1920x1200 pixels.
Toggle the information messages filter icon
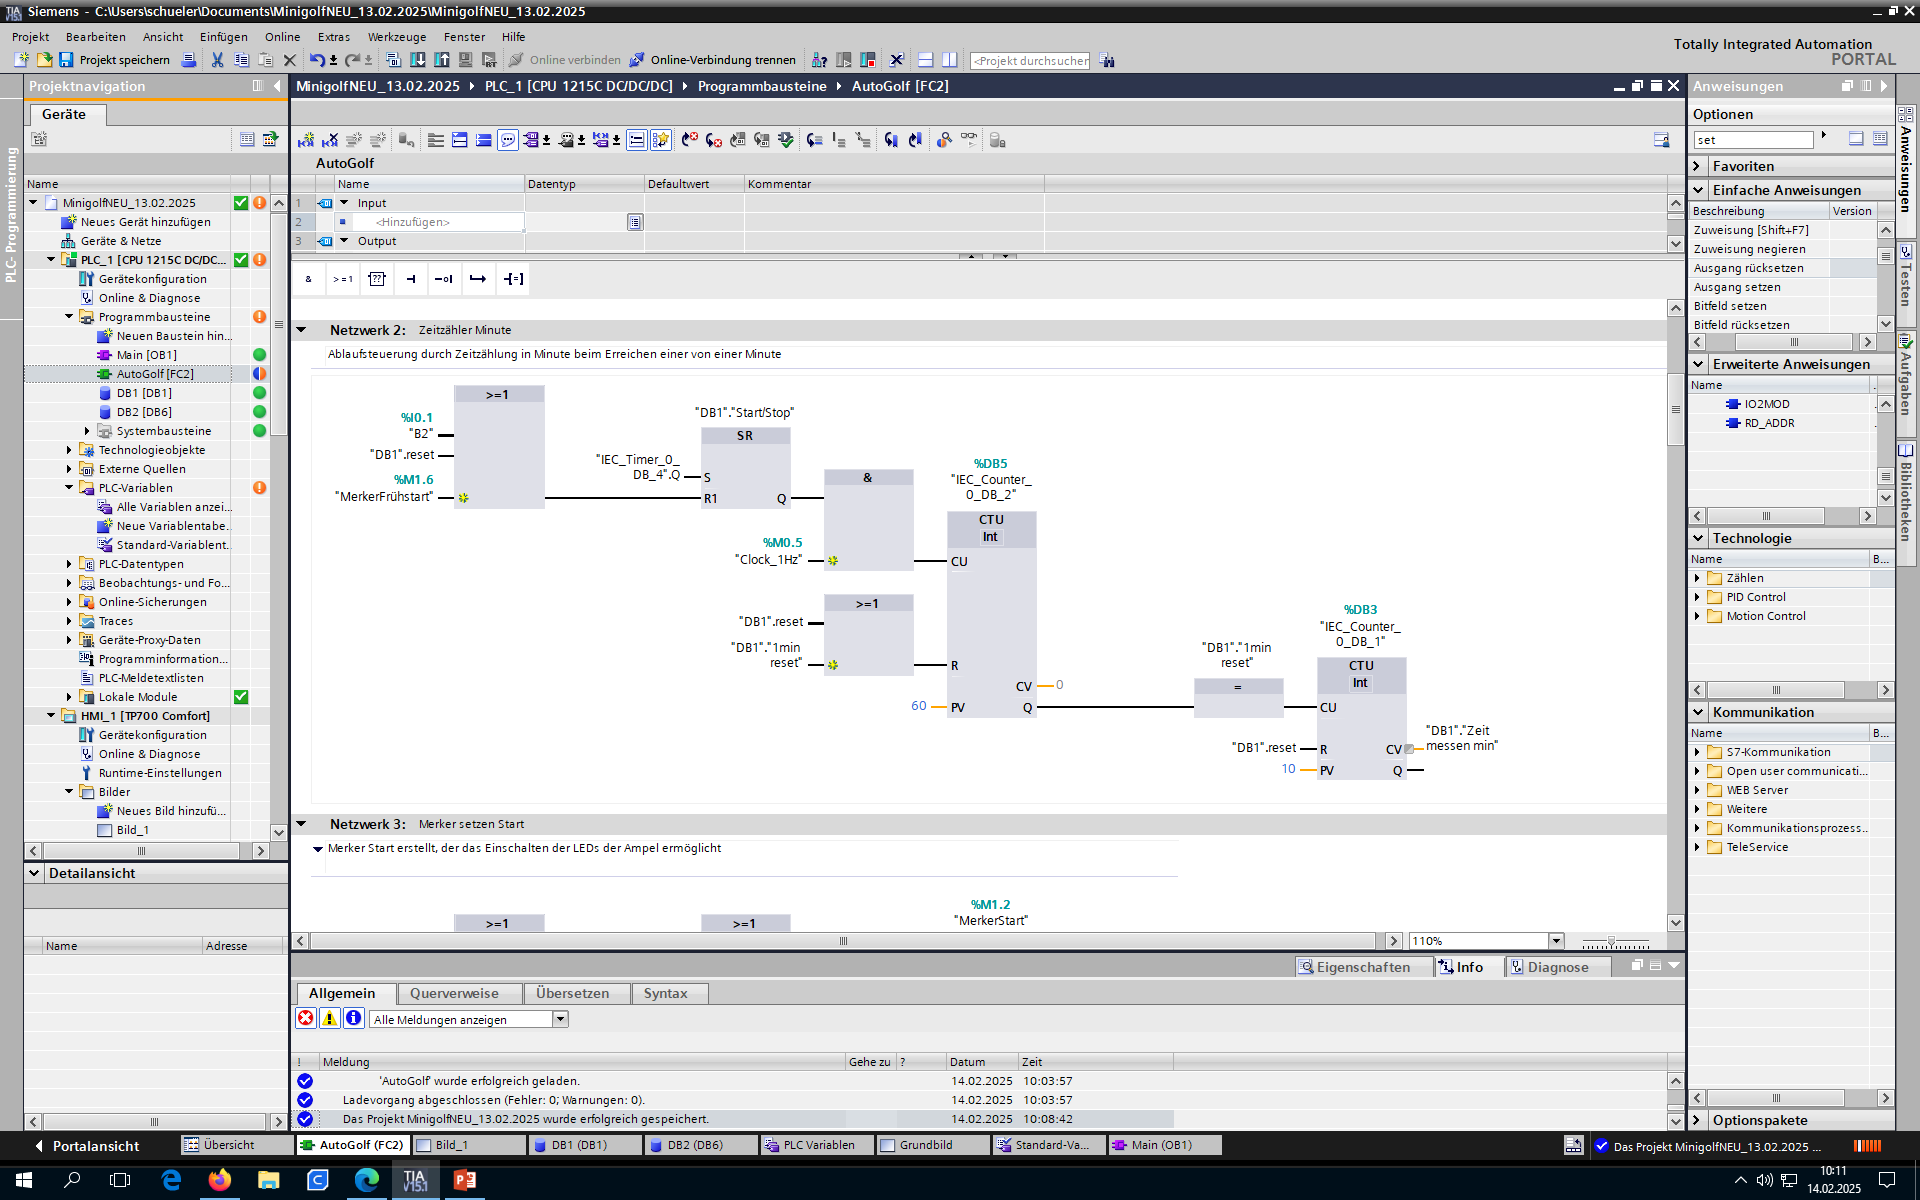pos(353,1018)
